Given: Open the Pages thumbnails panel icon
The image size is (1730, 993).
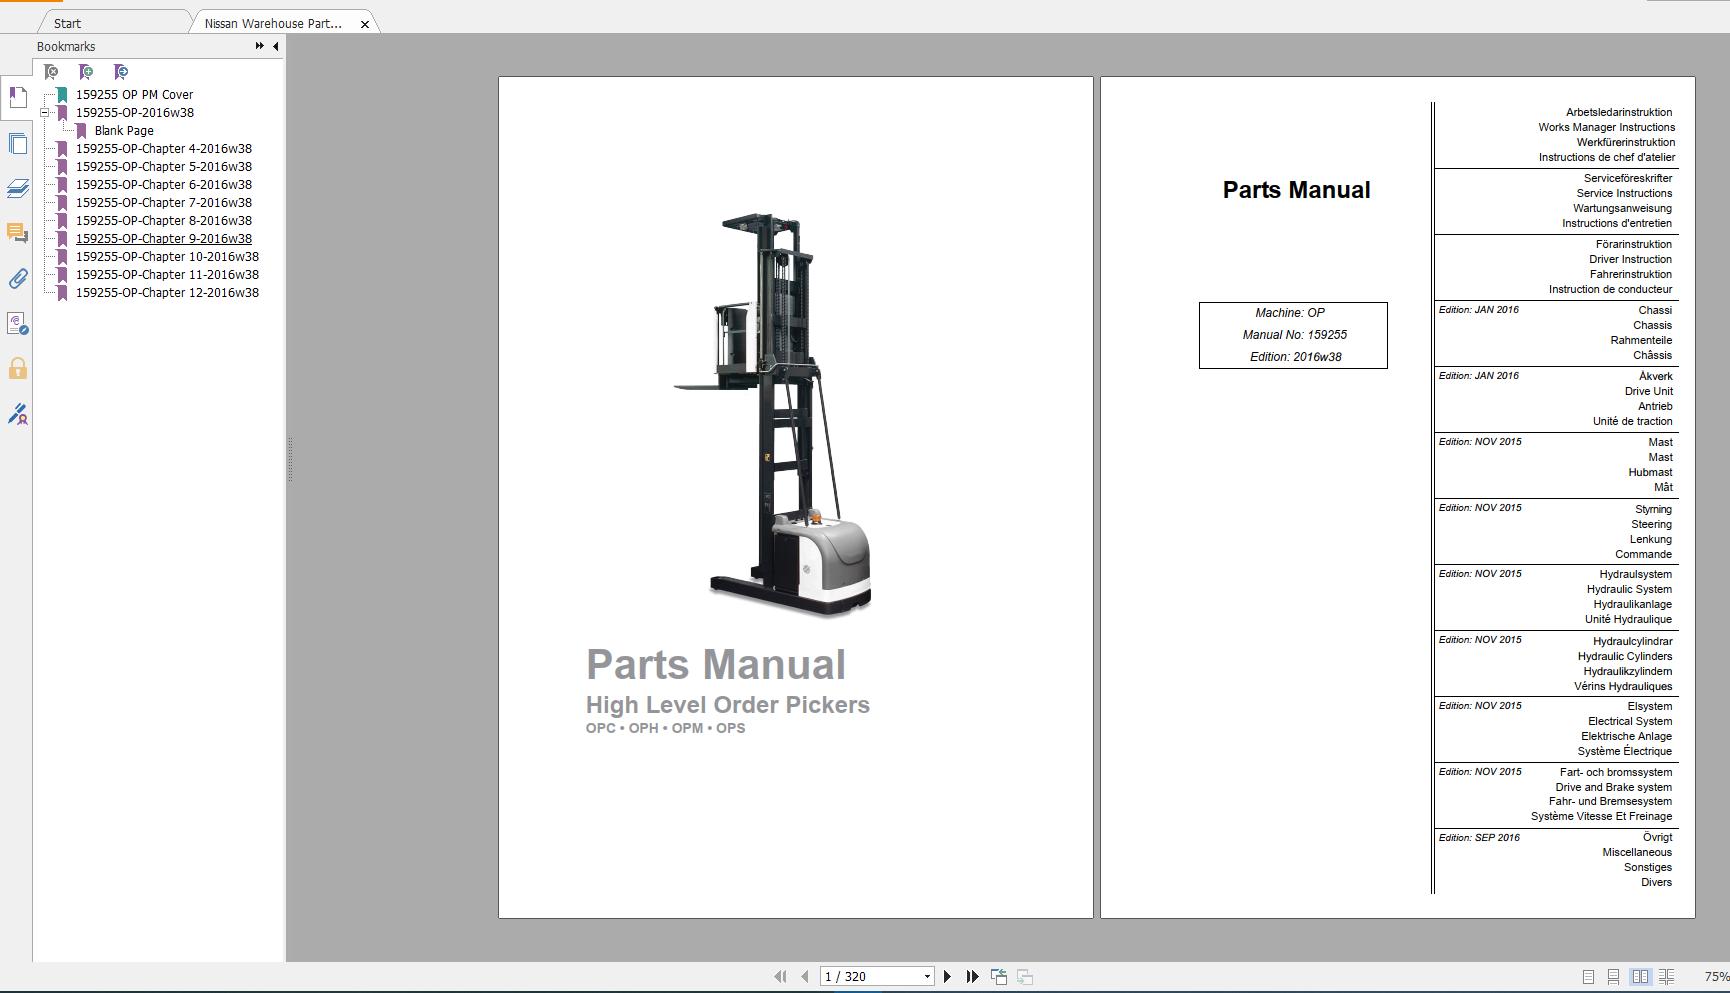Looking at the screenshot, I should point(17,143).
